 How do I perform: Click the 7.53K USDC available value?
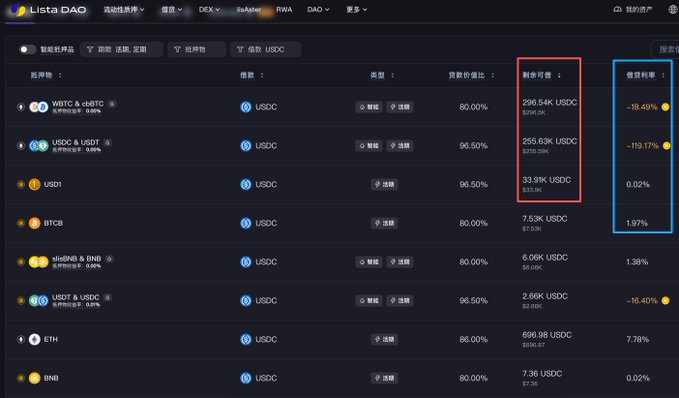point(545,219)
